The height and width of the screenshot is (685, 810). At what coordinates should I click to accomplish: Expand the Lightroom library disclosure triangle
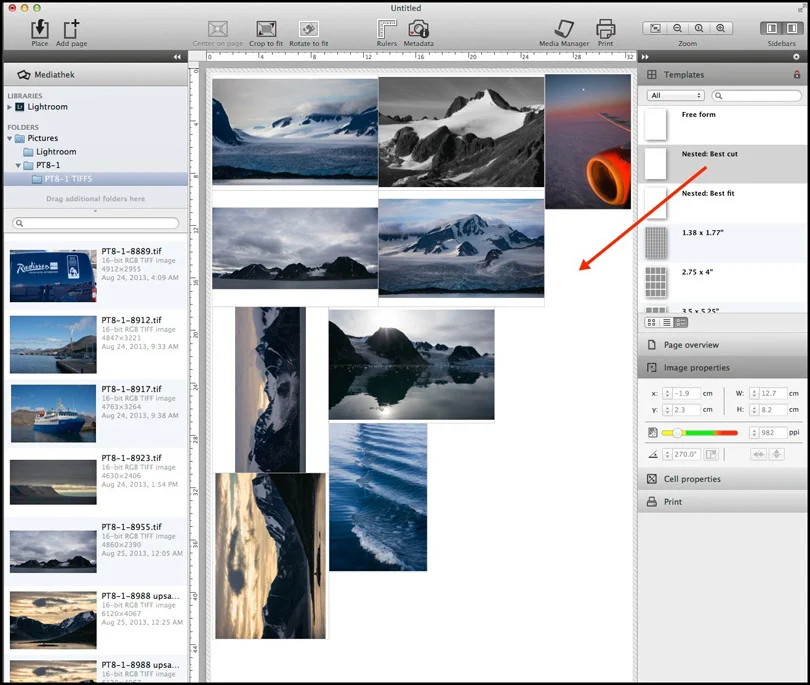tap(9, 107)
